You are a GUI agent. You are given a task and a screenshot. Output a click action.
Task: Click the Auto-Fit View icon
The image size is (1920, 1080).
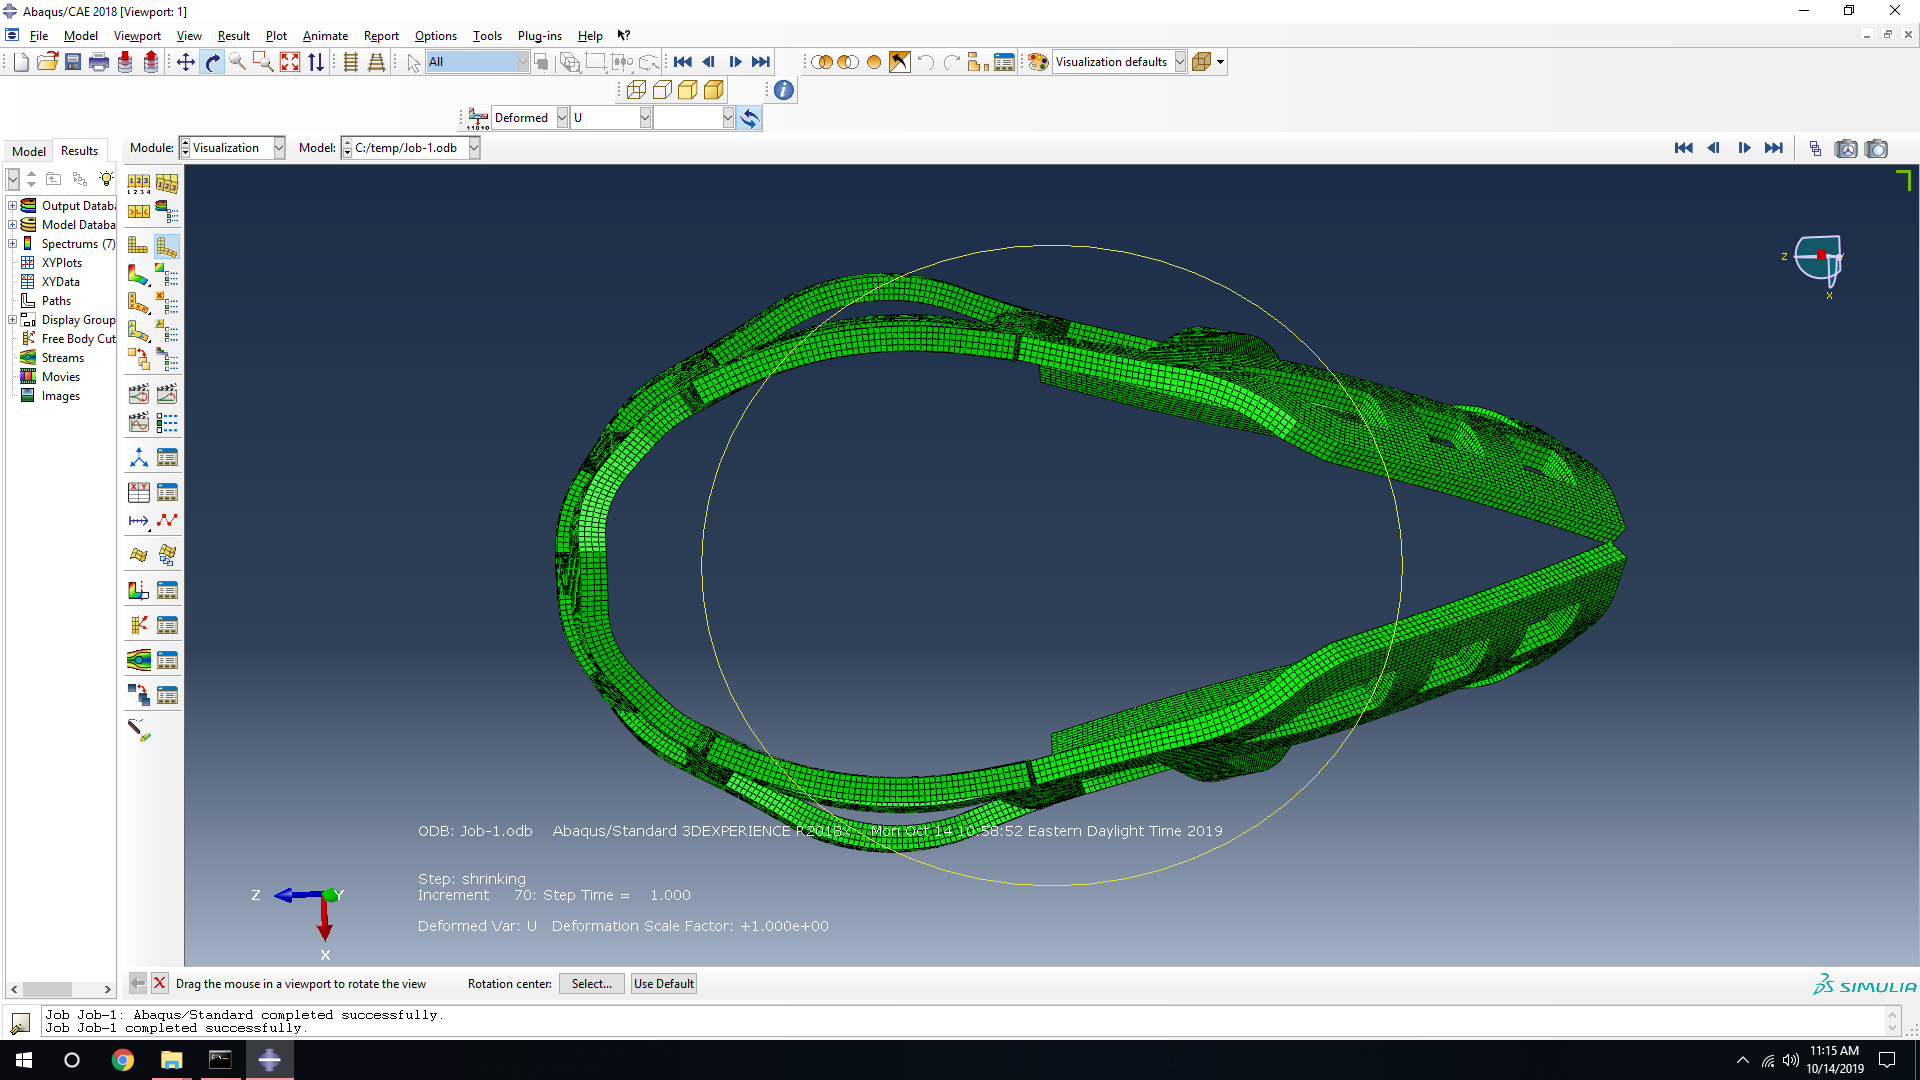(x=290, y=62)
